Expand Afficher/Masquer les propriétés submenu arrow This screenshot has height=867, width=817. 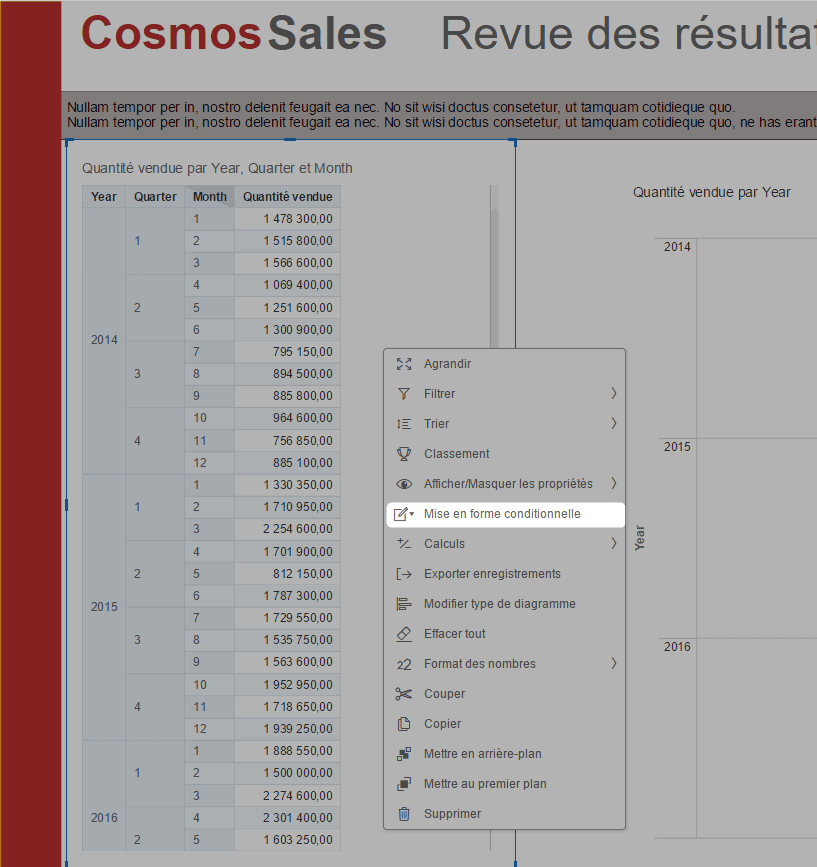pyautogui.click(x=614, y=483)
